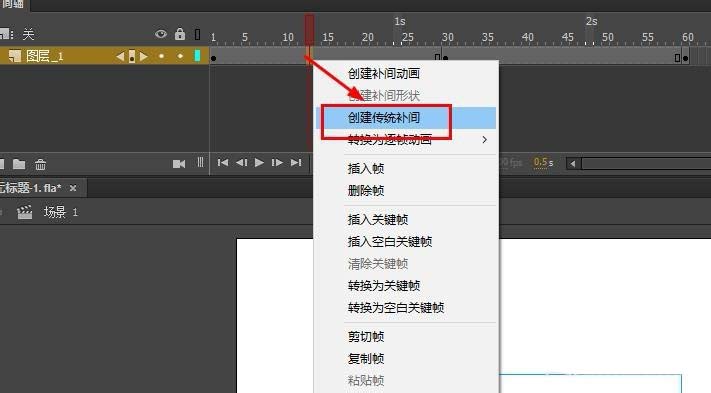Go to the first frame
Viewport: 711px width, 393px height.
tap(223, 162)
